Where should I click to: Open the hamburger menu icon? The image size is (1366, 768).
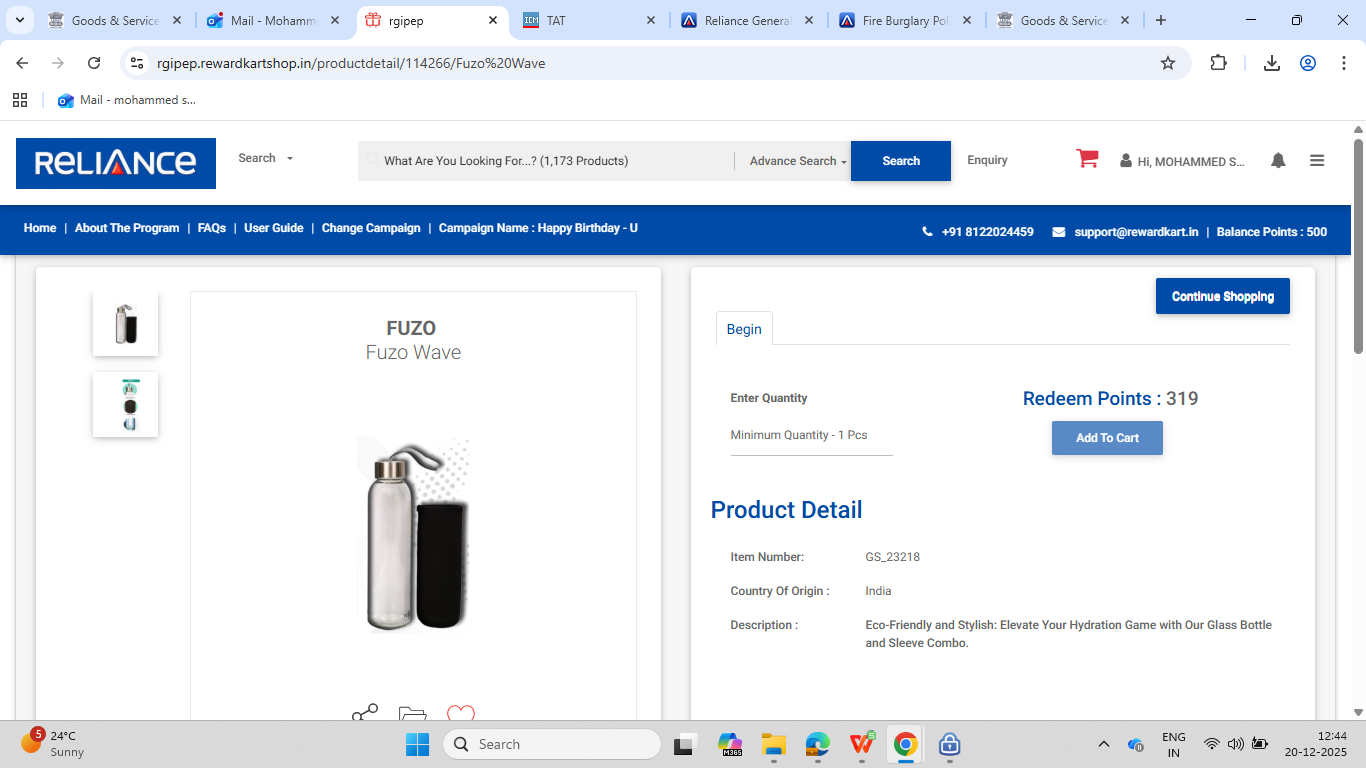tap(1317, 160)
